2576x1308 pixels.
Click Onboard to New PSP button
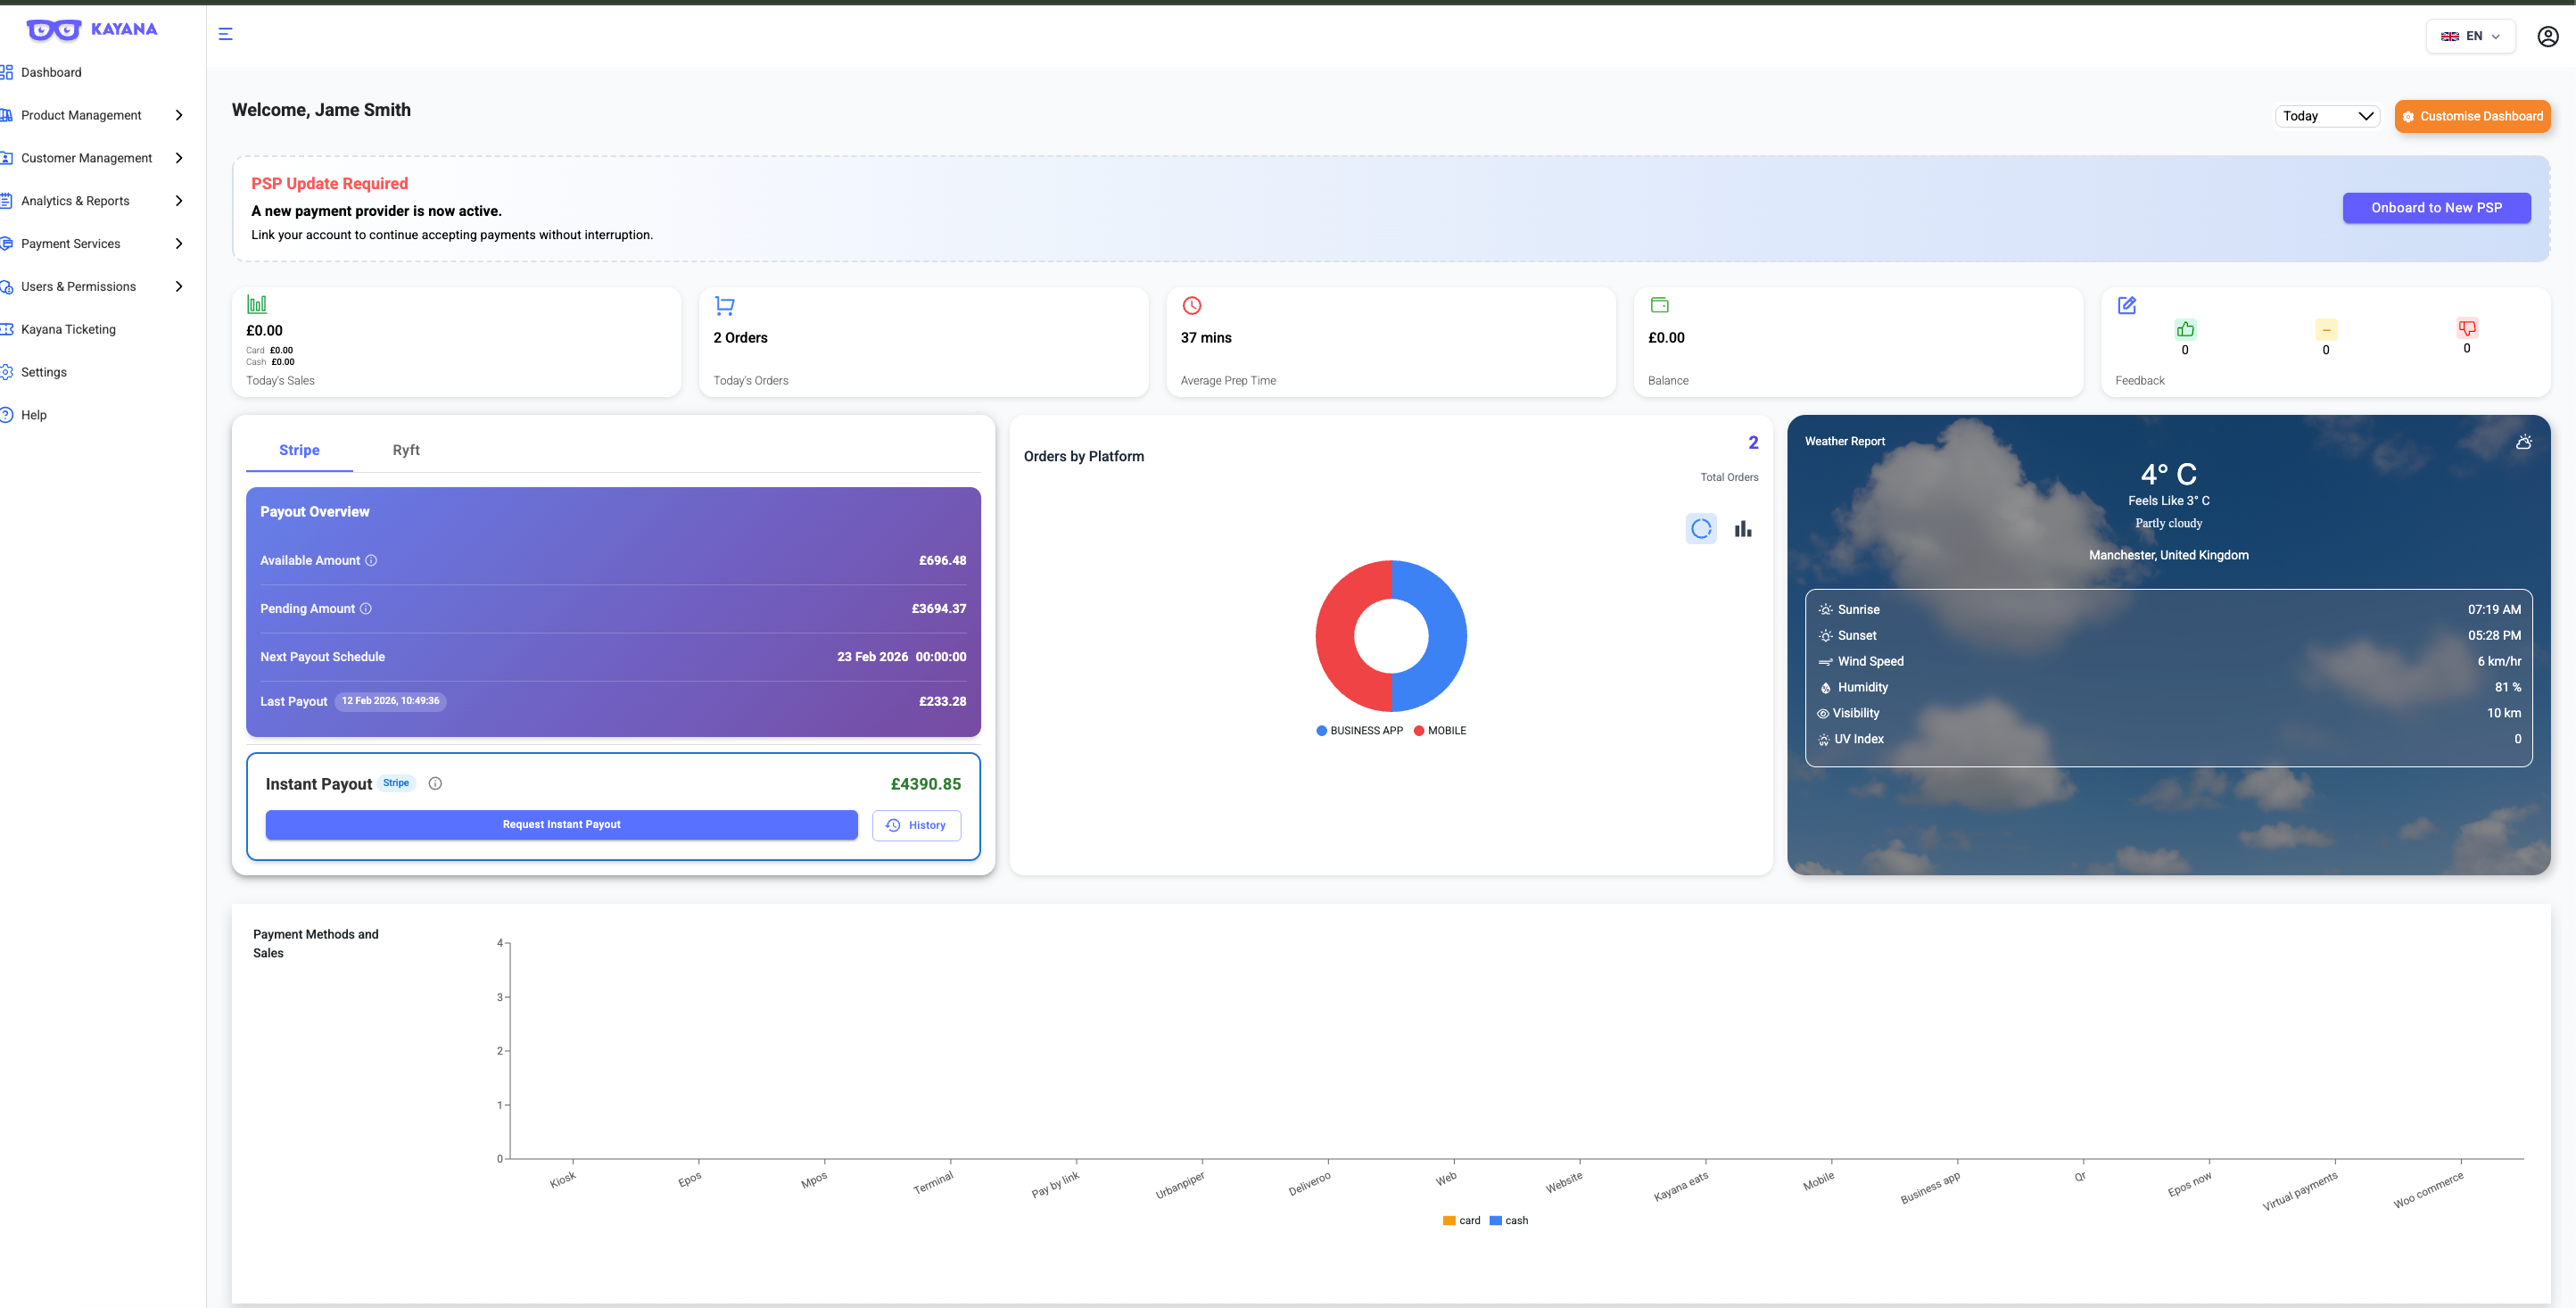point(2436,208)
